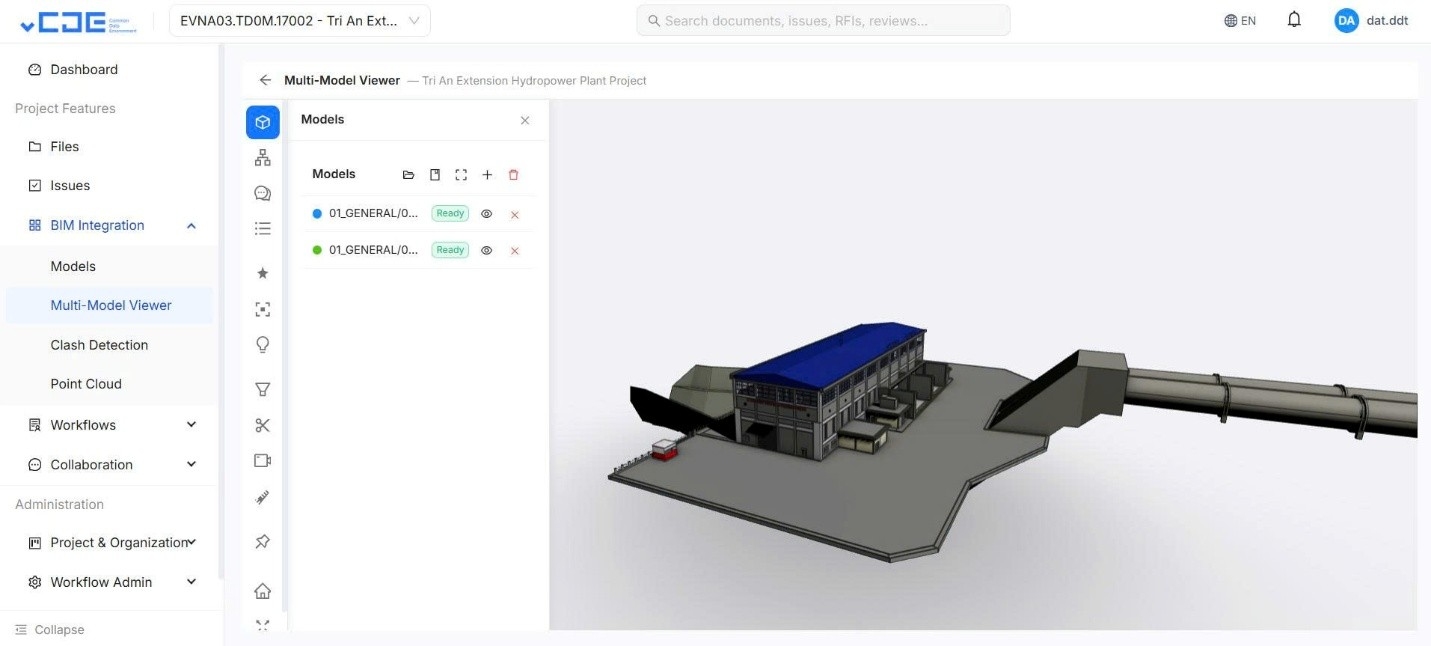Click the back arrow beside Multi-Model Viewer
This screenshot has width=1431, height=646.
tap(265, 80)
